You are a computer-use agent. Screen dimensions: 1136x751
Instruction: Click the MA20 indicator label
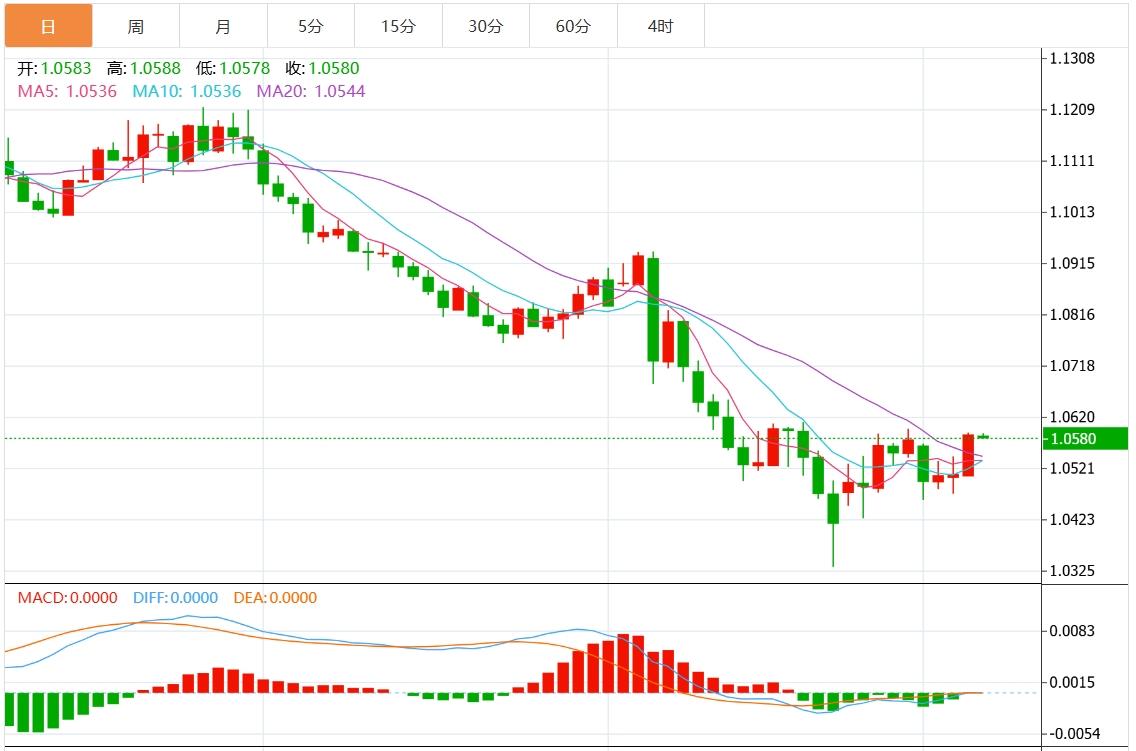(311, 91)
